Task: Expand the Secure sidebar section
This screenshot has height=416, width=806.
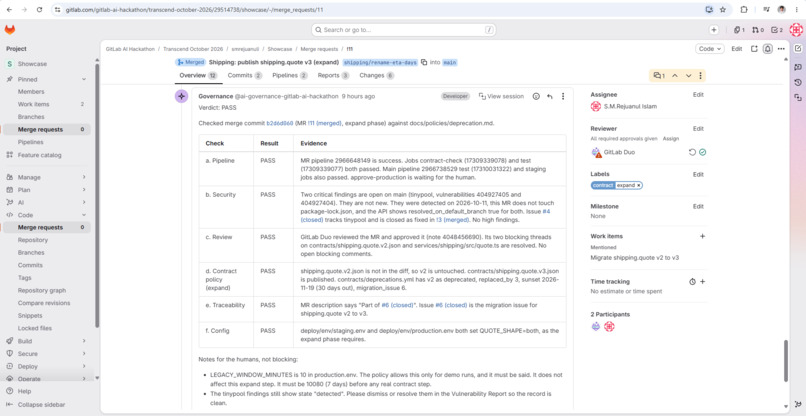Action: [x=84, y=354]
